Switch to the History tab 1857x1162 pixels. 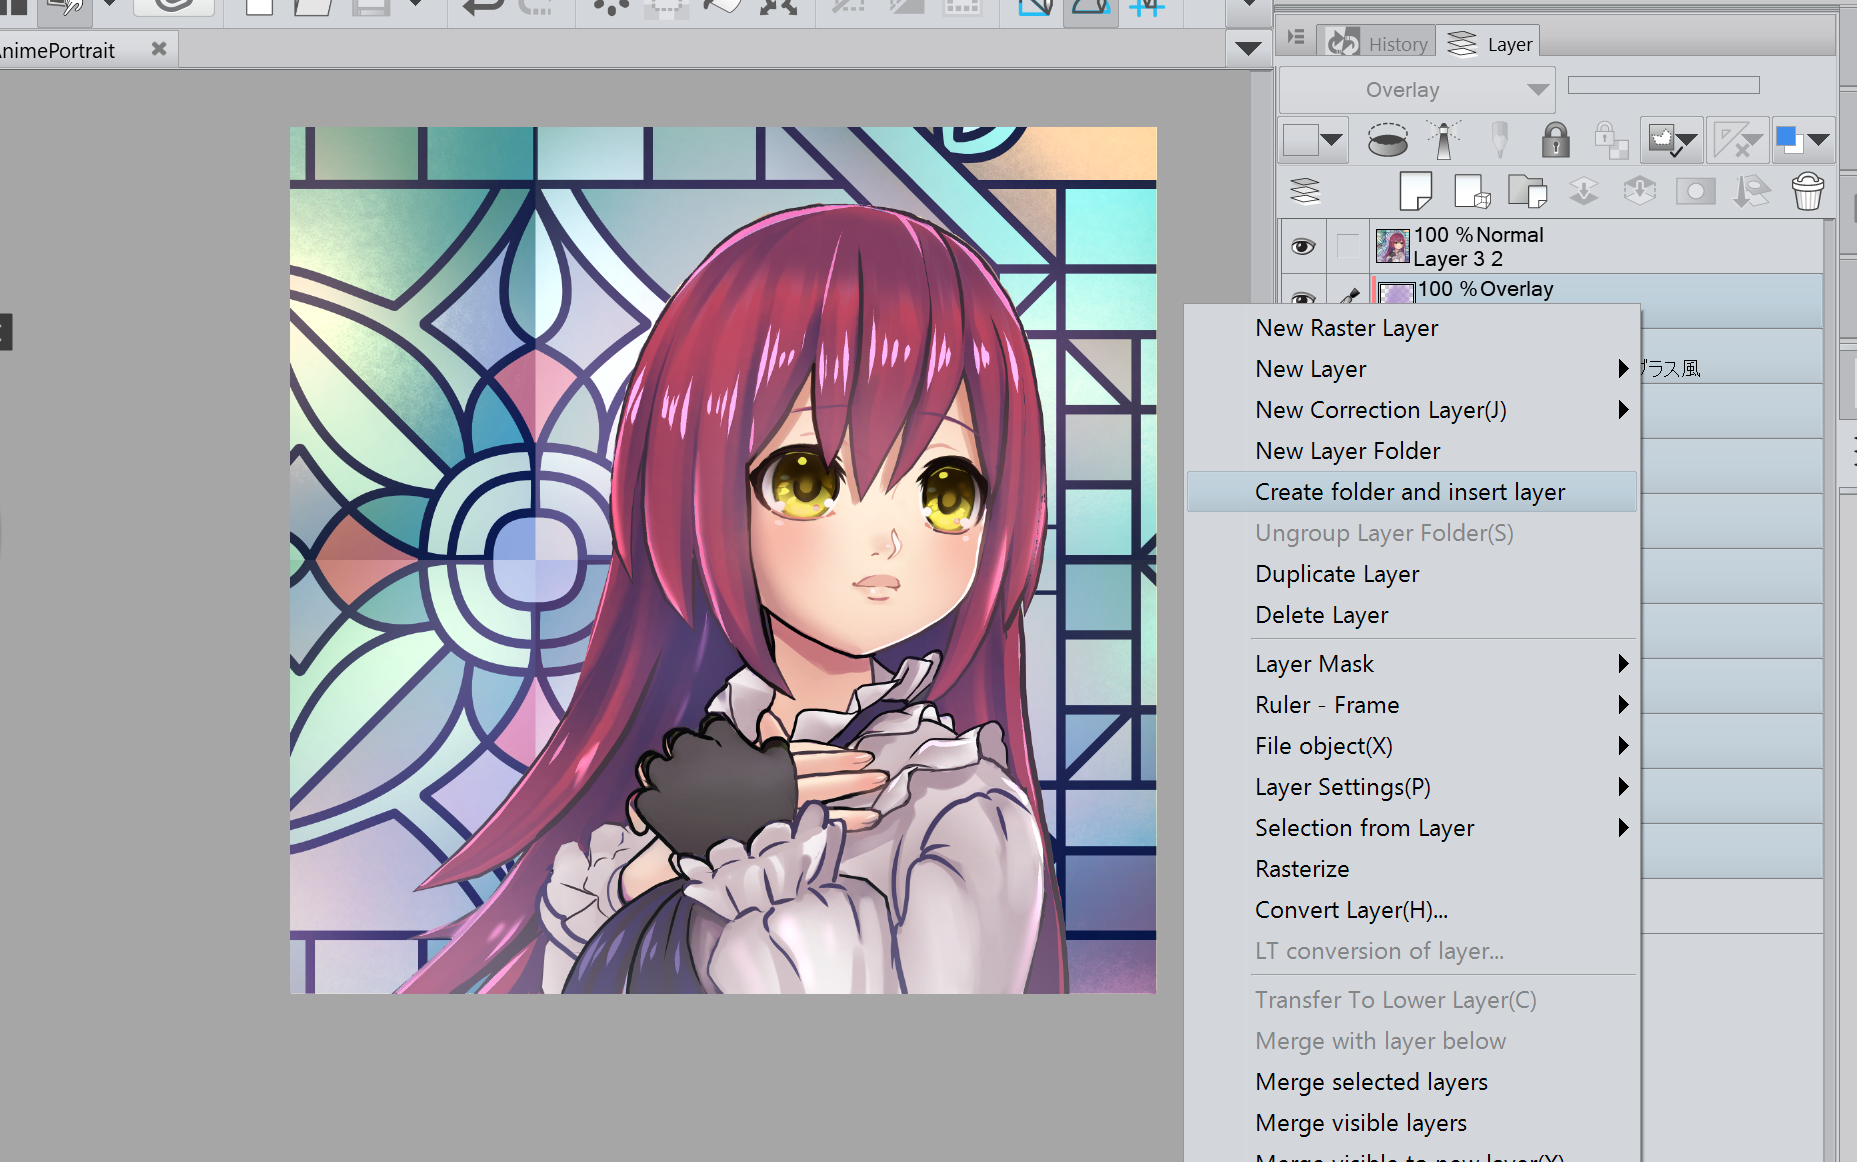(x=1378, y=43)
